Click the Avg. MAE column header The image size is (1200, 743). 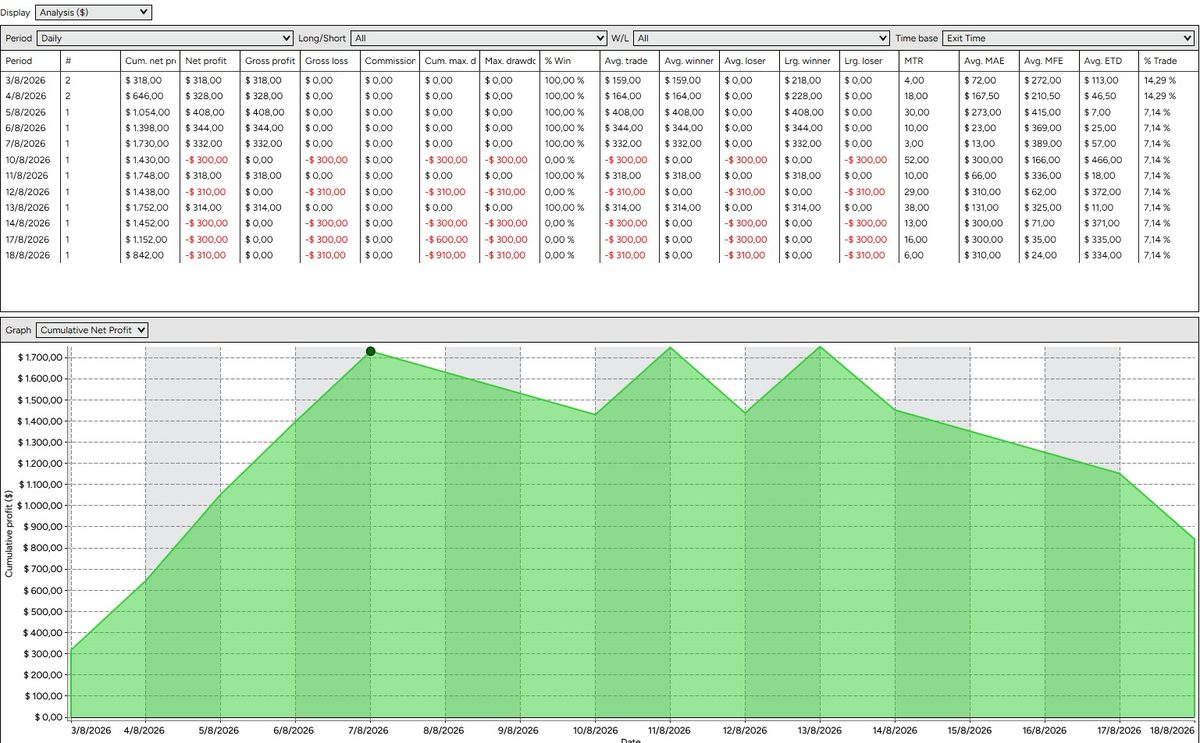[990, 61]
